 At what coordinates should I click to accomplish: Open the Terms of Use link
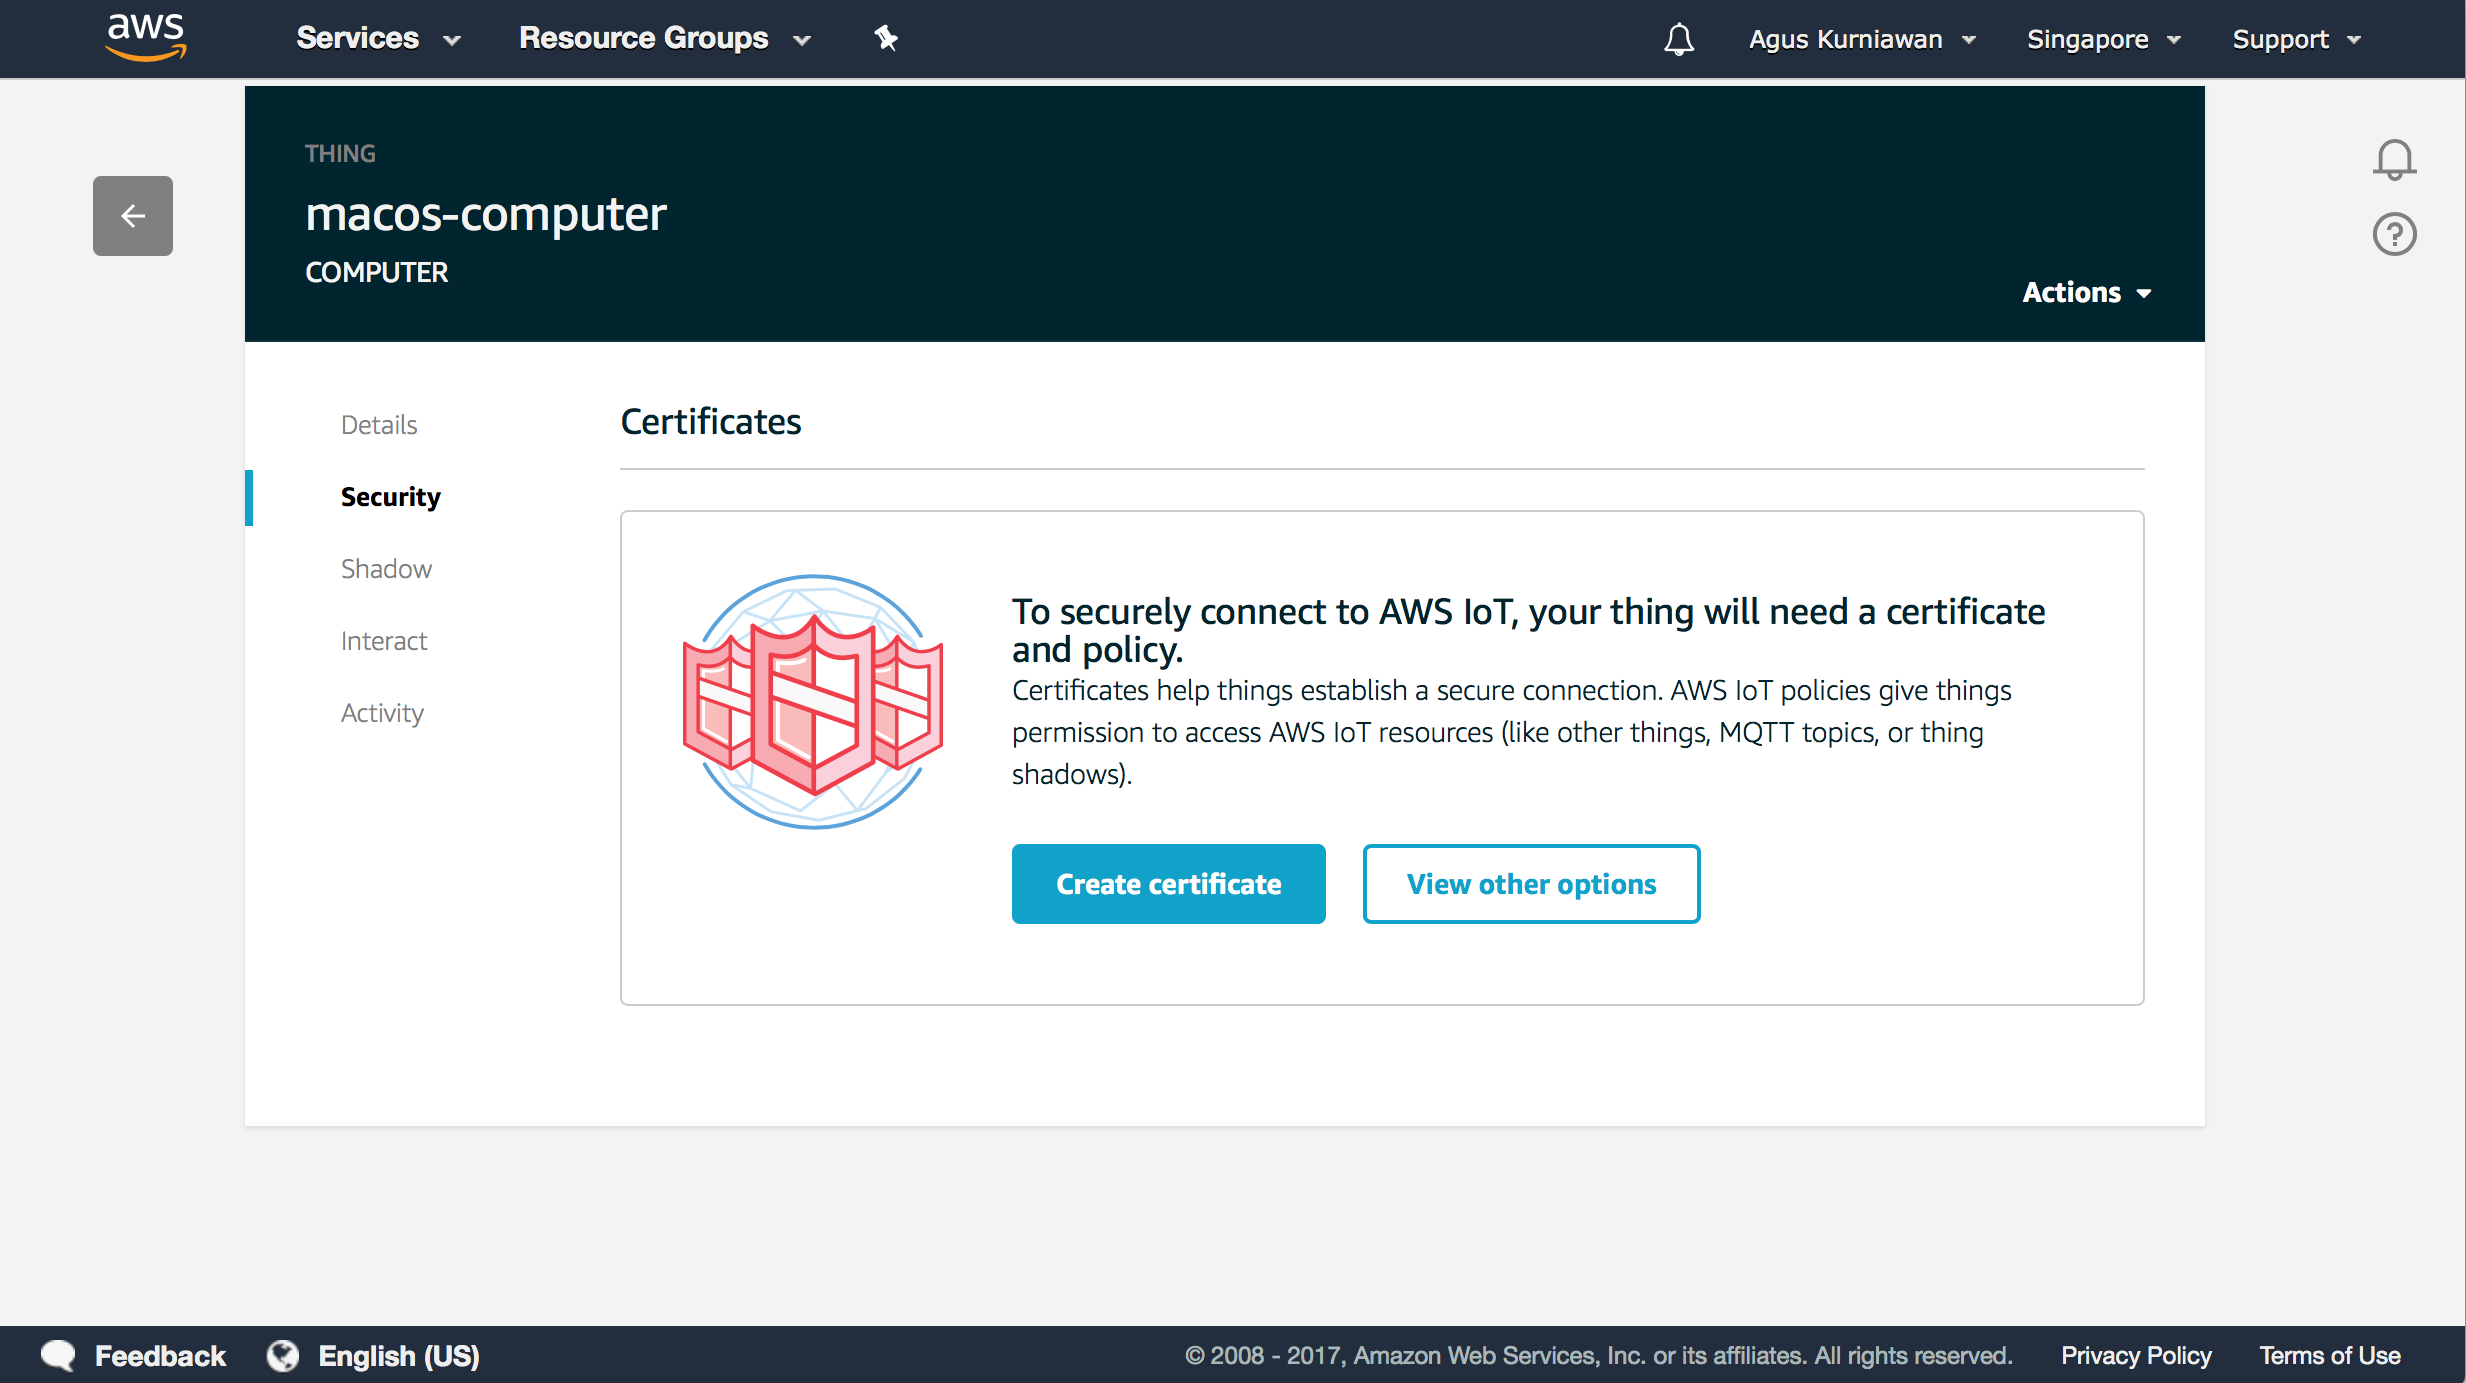point(2330,1356)
